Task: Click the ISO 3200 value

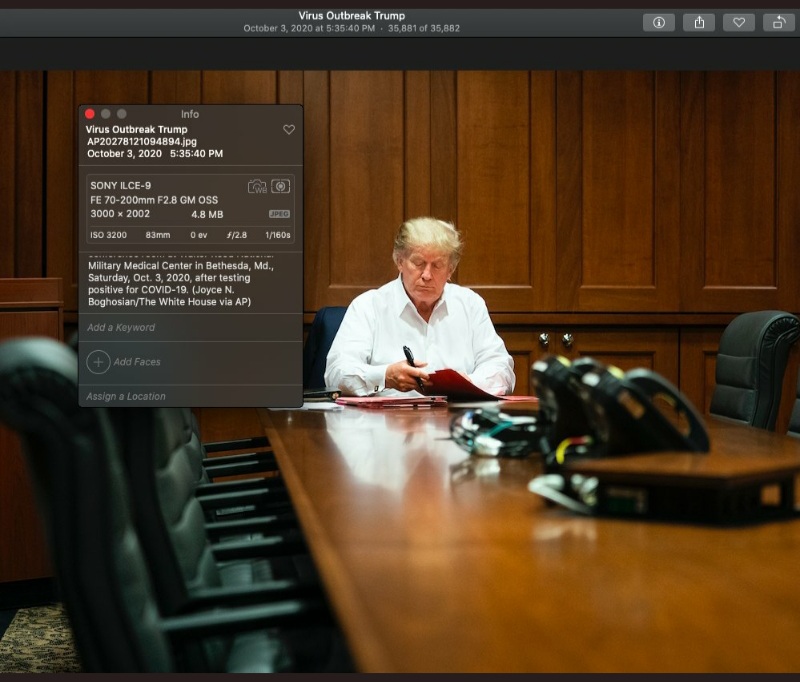Action: pos(109,235)
